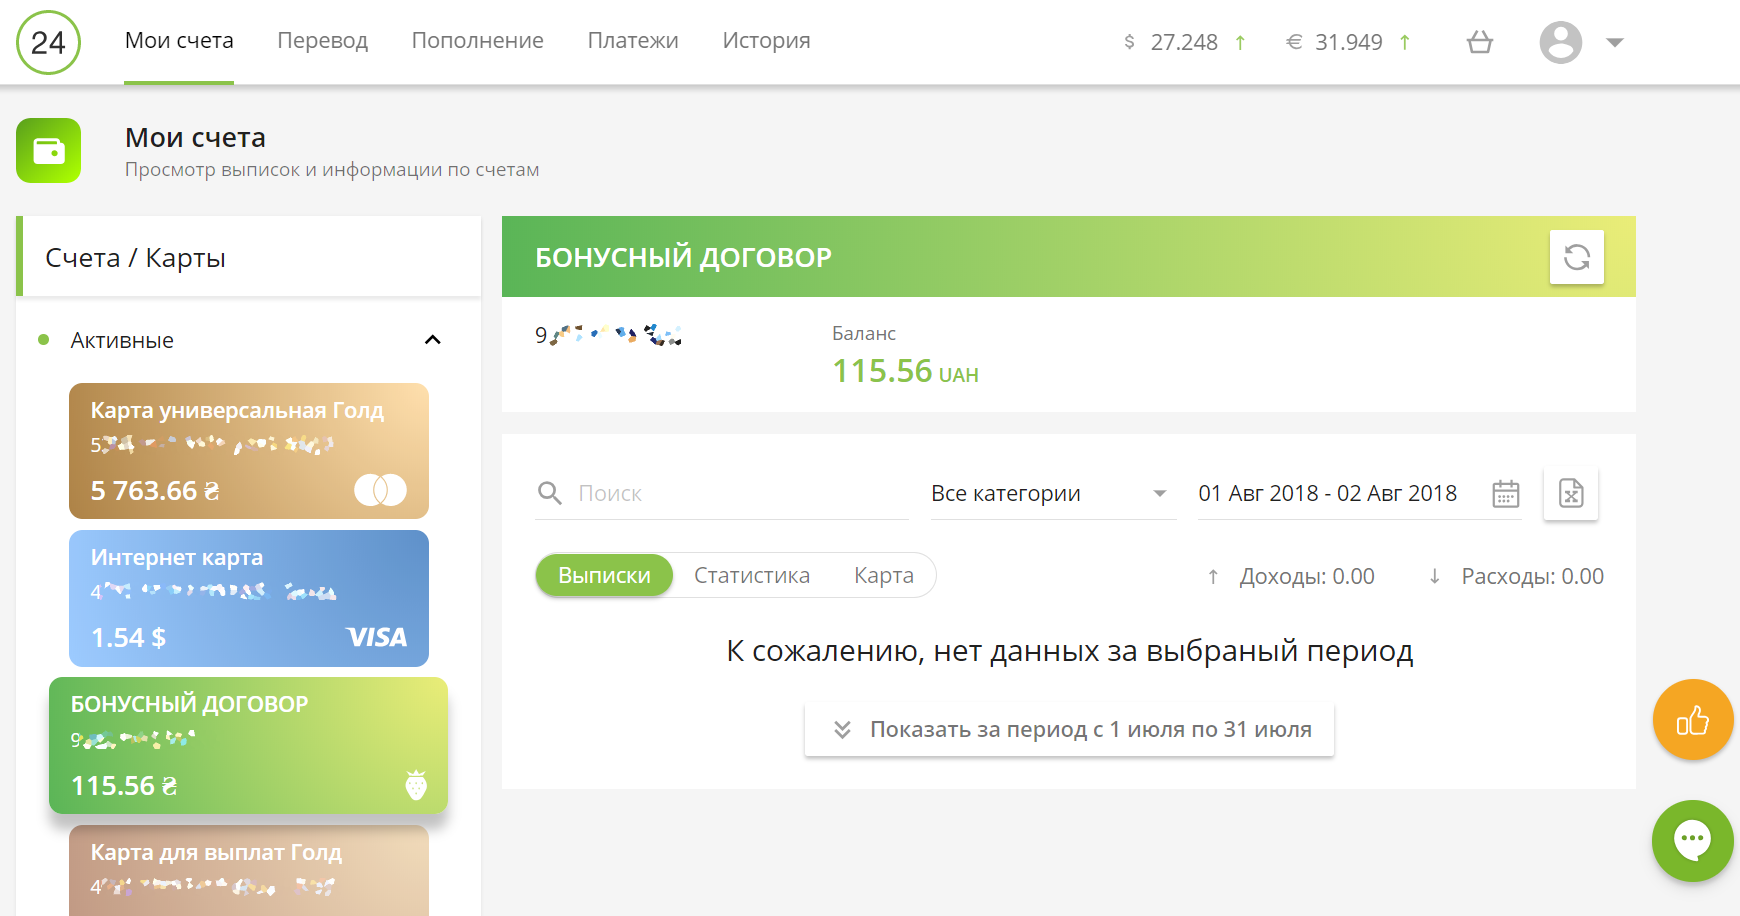Open the user profile avatar

(x=1560, y=42)
